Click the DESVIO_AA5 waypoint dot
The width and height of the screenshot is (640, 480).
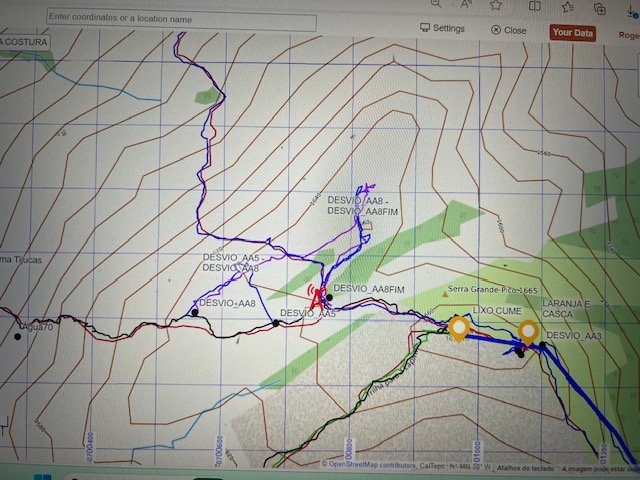point(275,323)
